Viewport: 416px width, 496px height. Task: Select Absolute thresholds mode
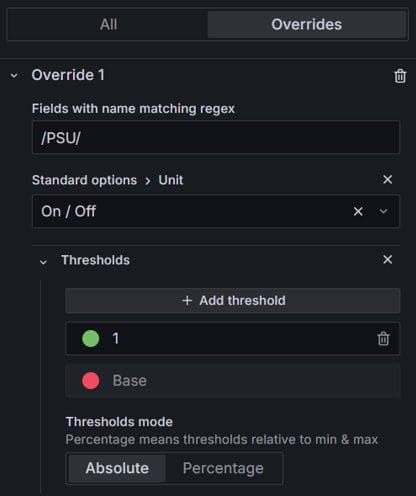coord(117,468)
